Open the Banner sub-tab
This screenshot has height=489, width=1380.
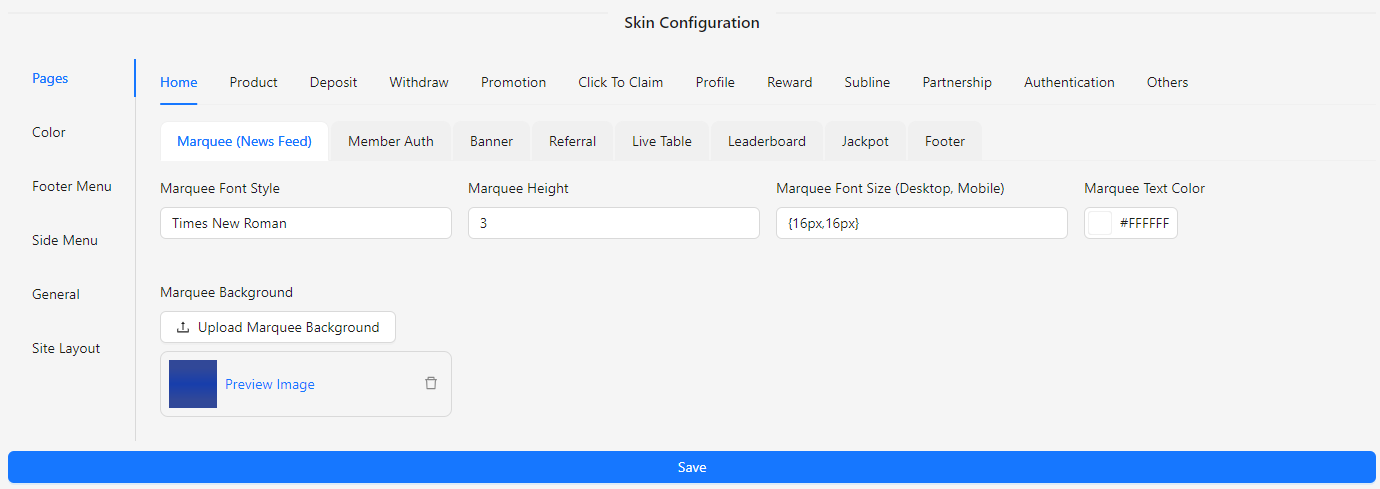coord(491,141)
